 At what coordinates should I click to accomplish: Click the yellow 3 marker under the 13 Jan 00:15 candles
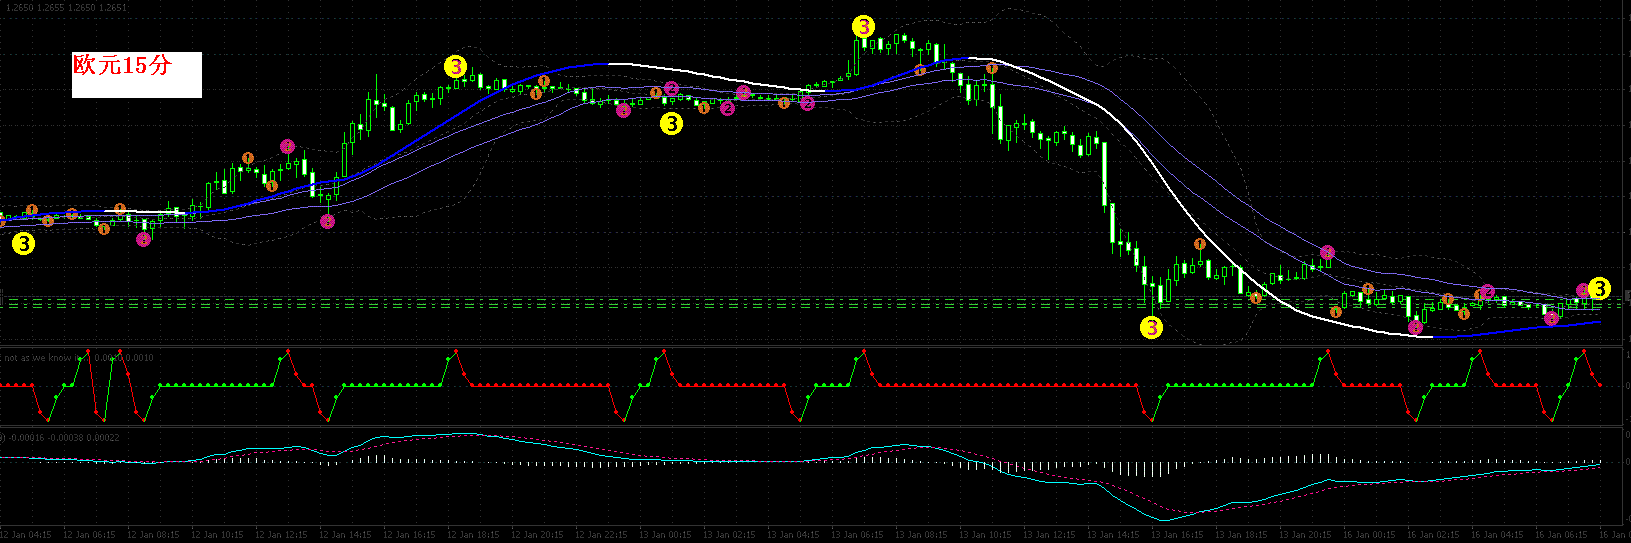671,123
